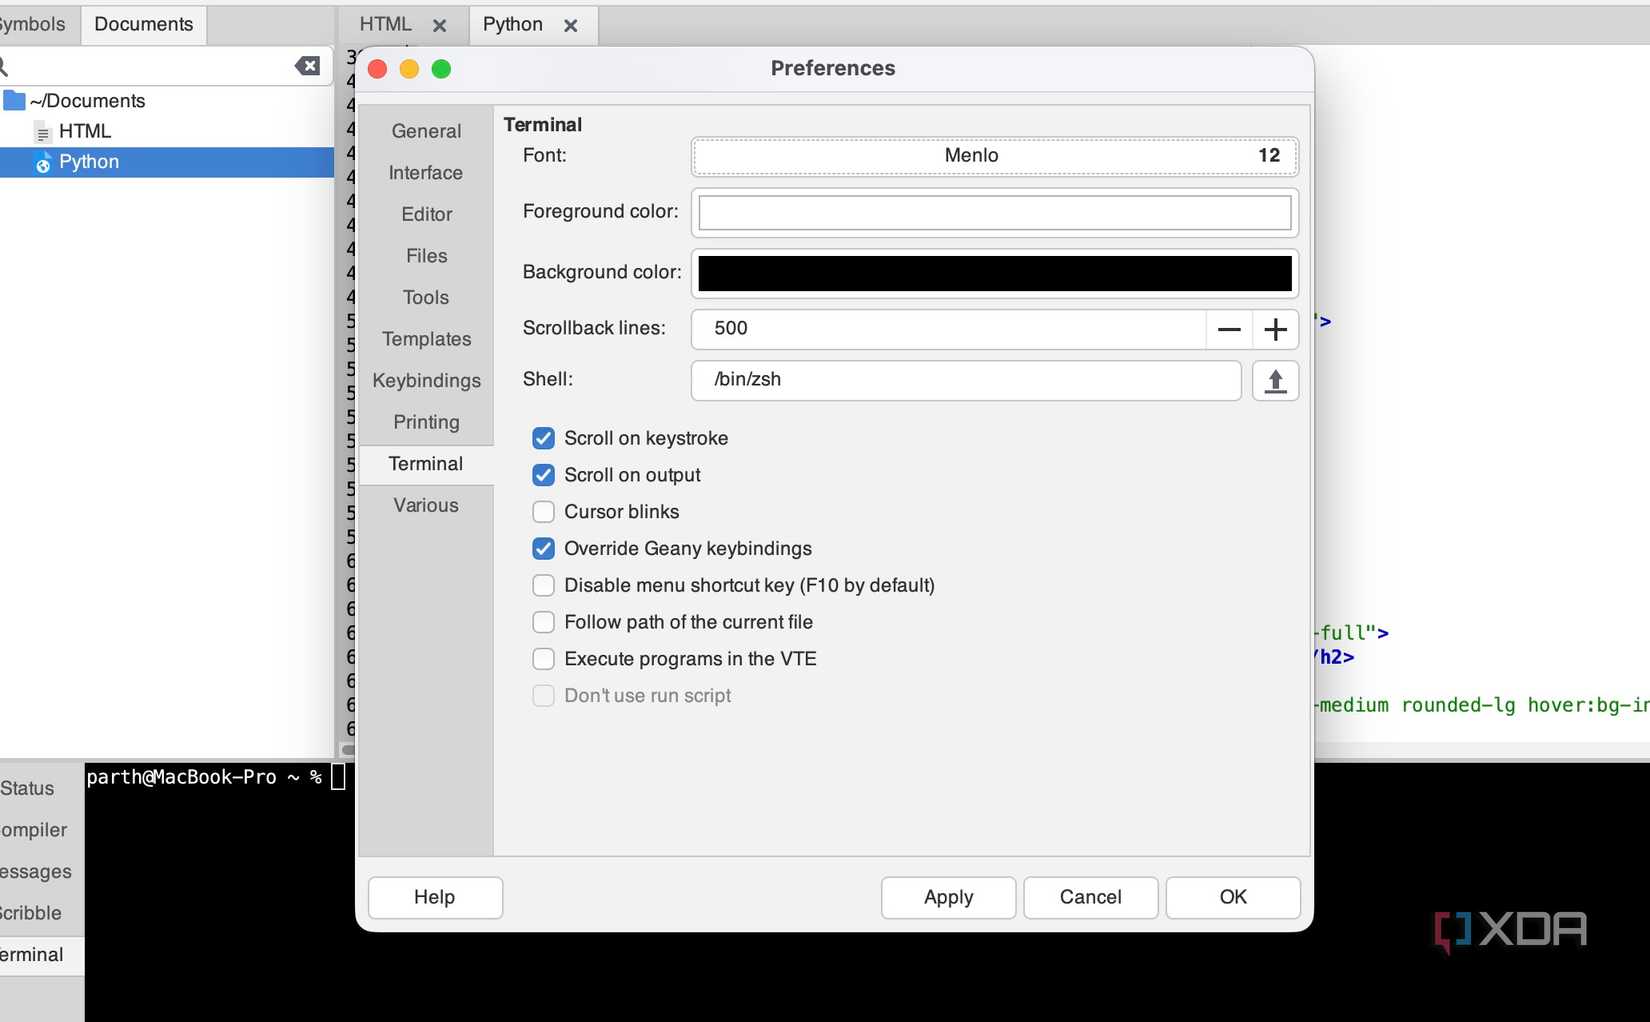Click the Apply button
The width and height of the screenshot is (1650, 1022).
[x=947, y=897]
